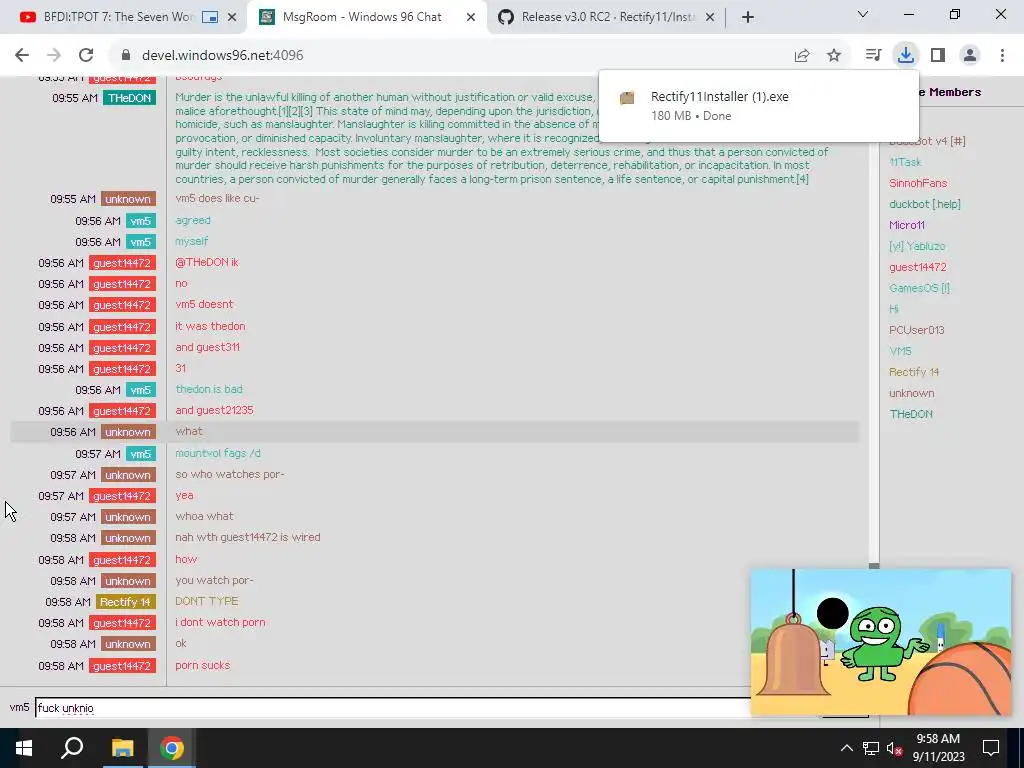Select member Rectify 14 in members list
This screenshot has height=768, width=1024.
(x=914, y=372)
